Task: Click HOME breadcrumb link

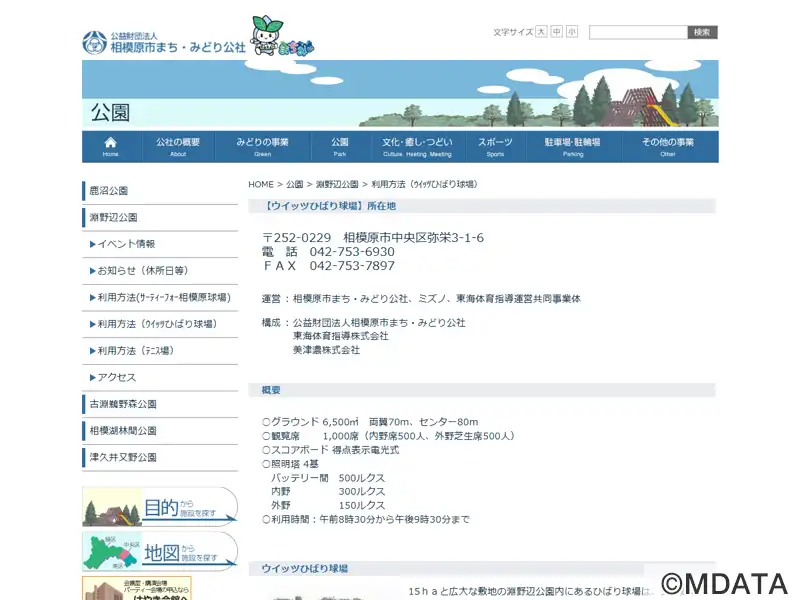Action: click(260, 185)
